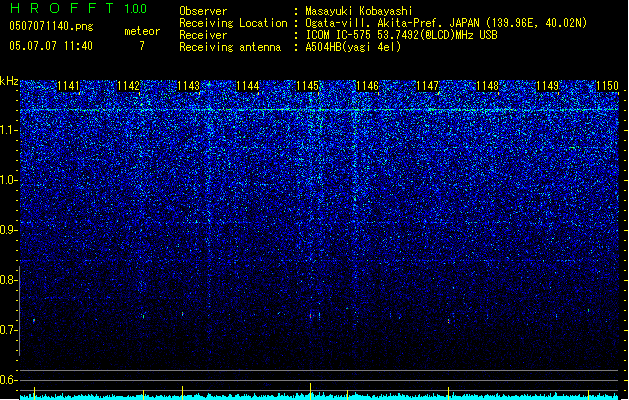Click the 1.1 frequency axis label
The width and height of the screenshot is (629, 400).
pos(9,130)
